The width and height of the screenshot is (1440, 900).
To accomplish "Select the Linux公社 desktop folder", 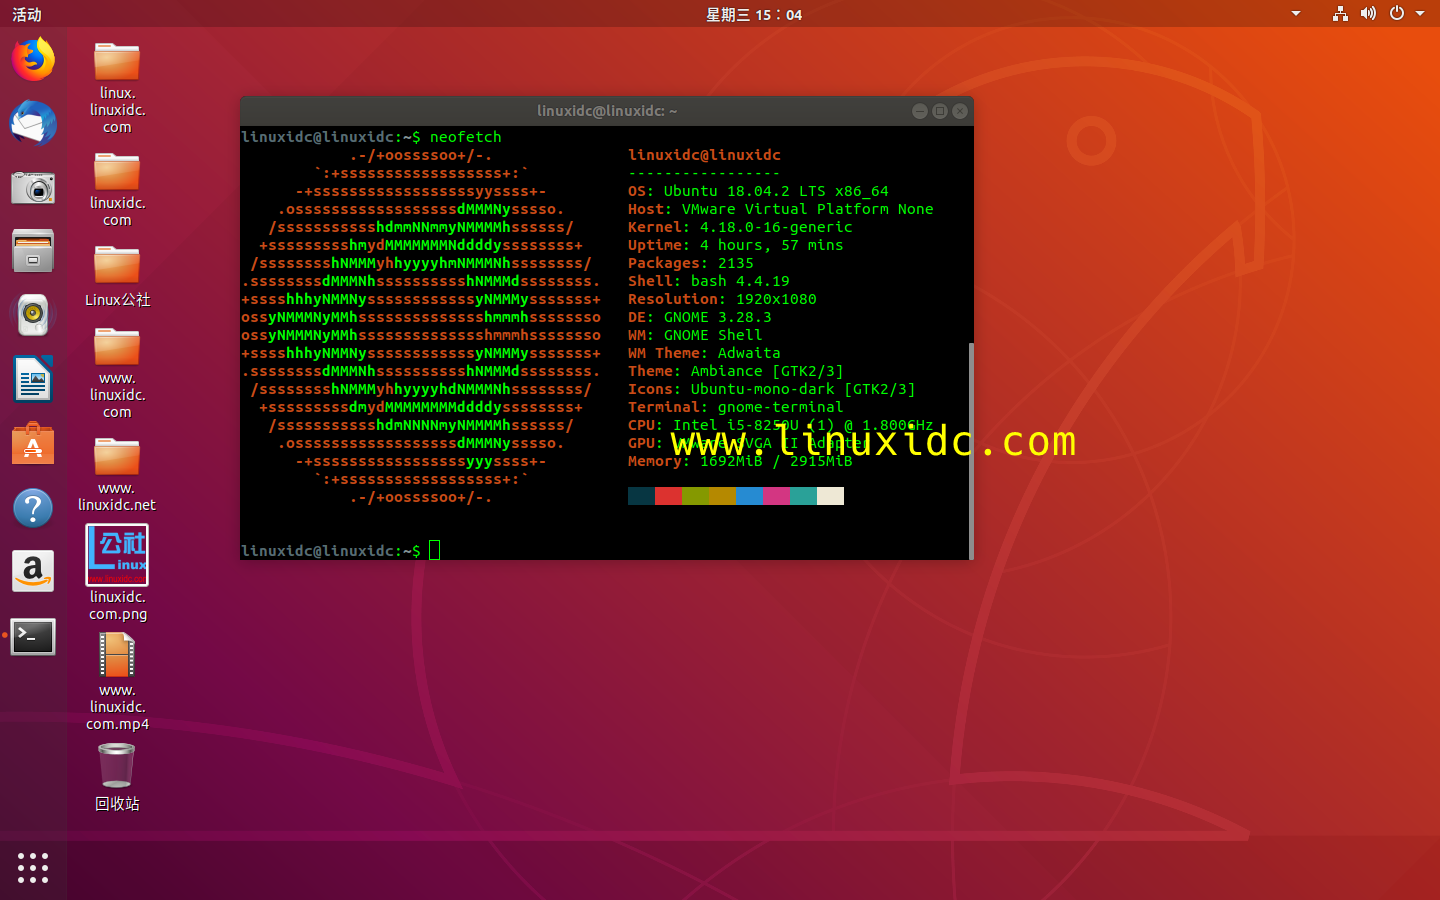I will [117, 275].
